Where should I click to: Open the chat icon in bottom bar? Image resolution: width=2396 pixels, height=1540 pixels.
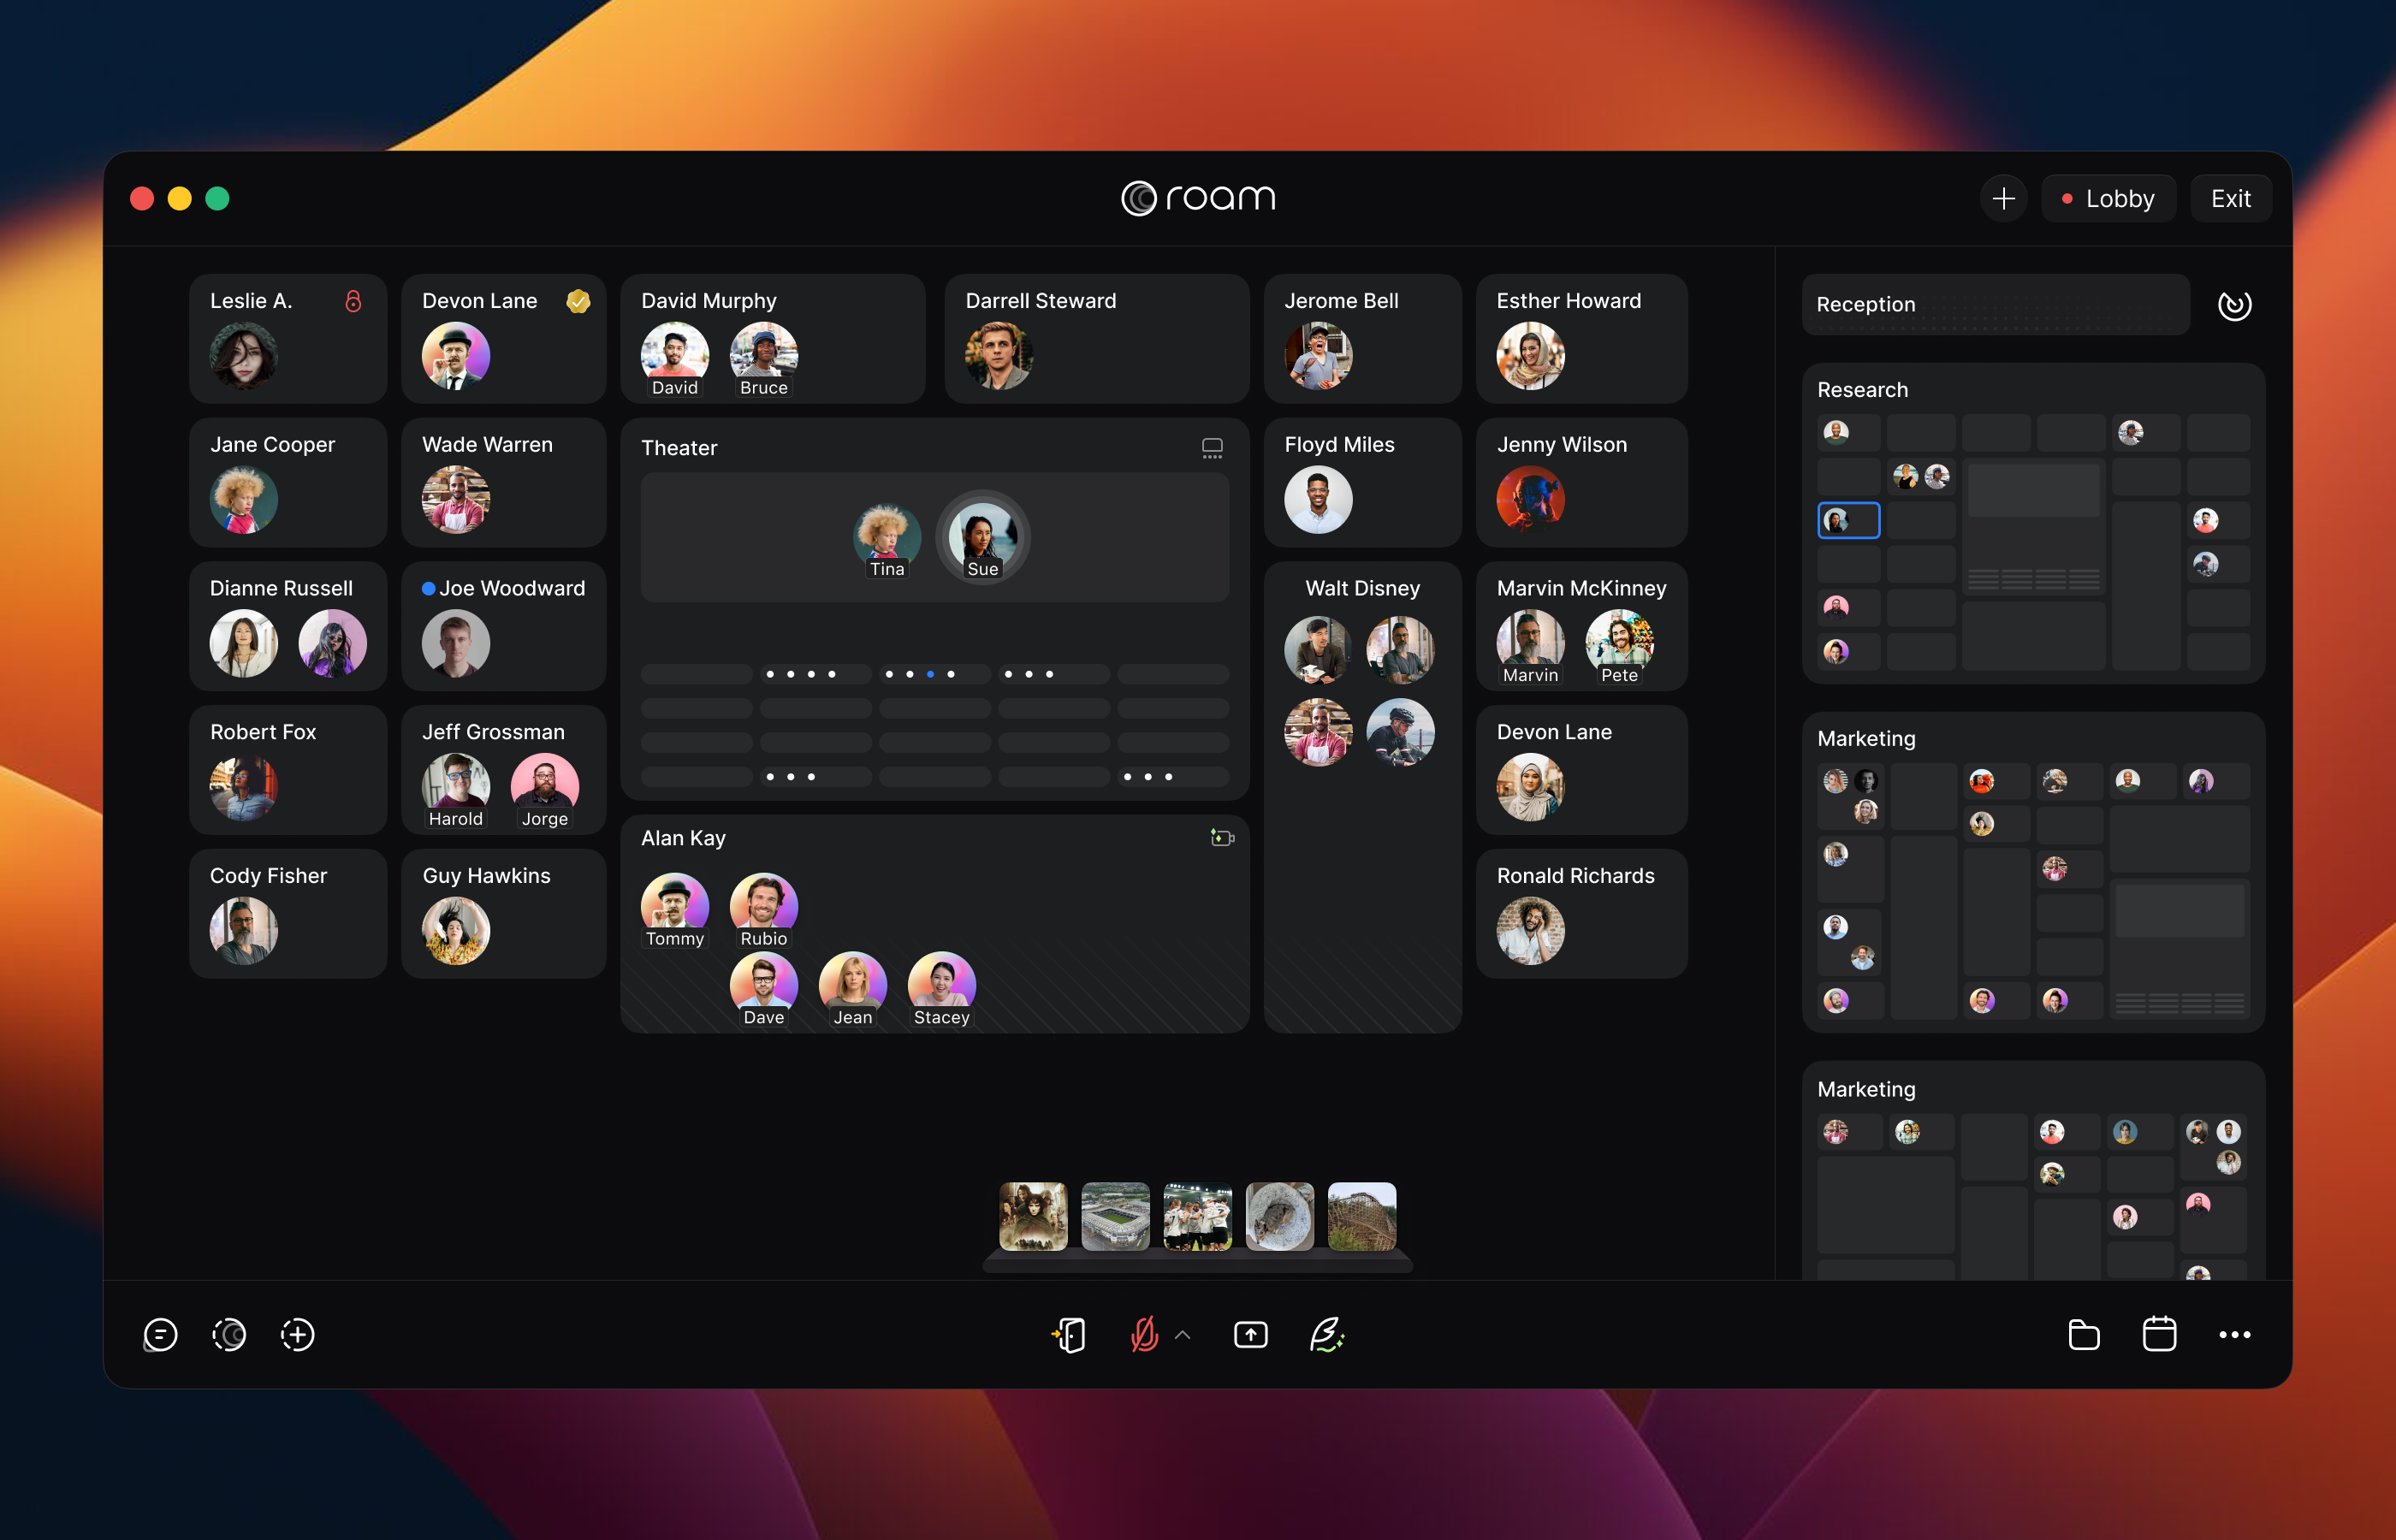(x=160, y=1335)
